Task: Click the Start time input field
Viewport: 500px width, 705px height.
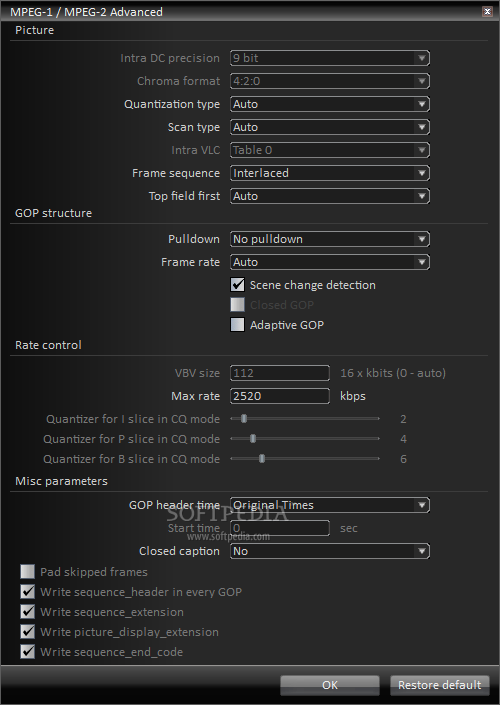Action: [x=280, y=528]
